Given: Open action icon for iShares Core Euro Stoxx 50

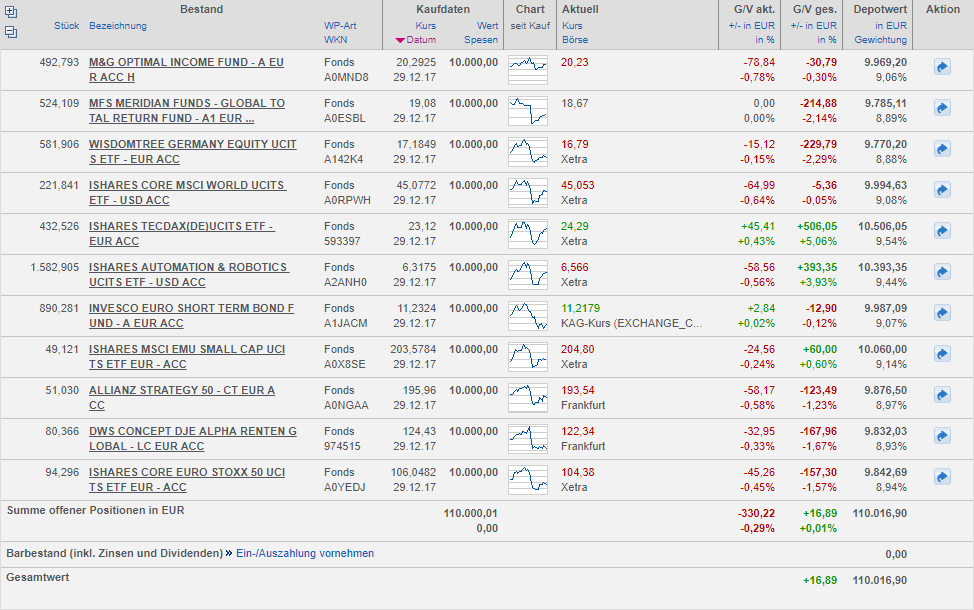Looking at the screenshot, I should pos(942,476).
